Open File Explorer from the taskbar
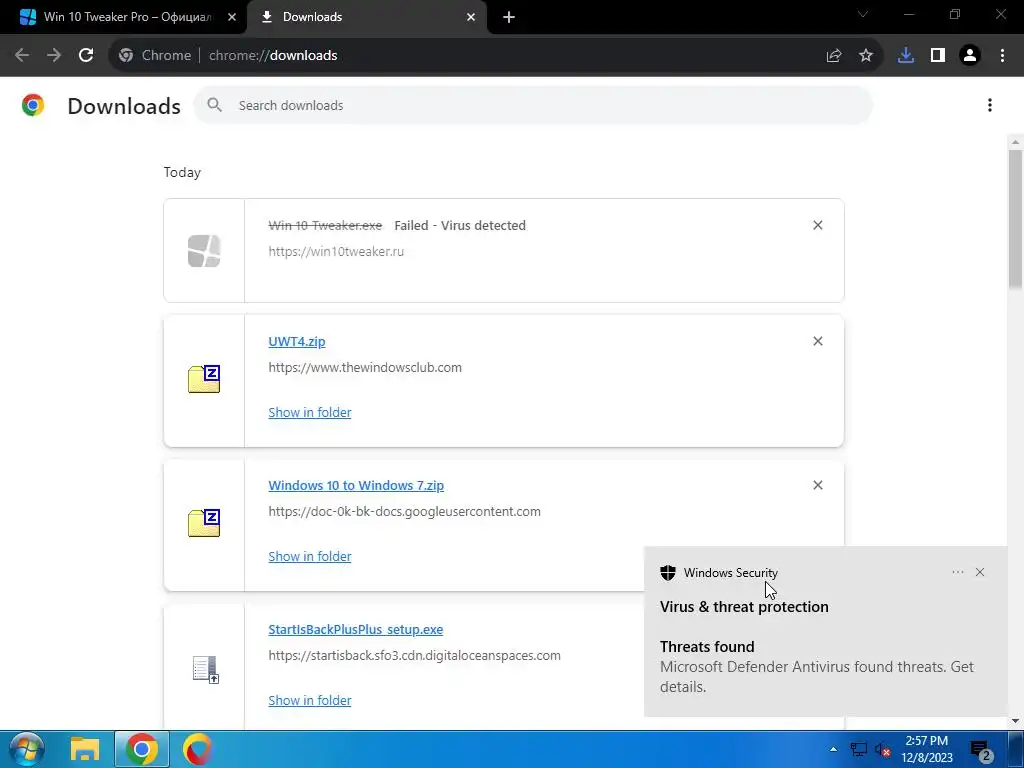Image resolution: width=1024 pixels, height=768 pixels. point(85,749)
